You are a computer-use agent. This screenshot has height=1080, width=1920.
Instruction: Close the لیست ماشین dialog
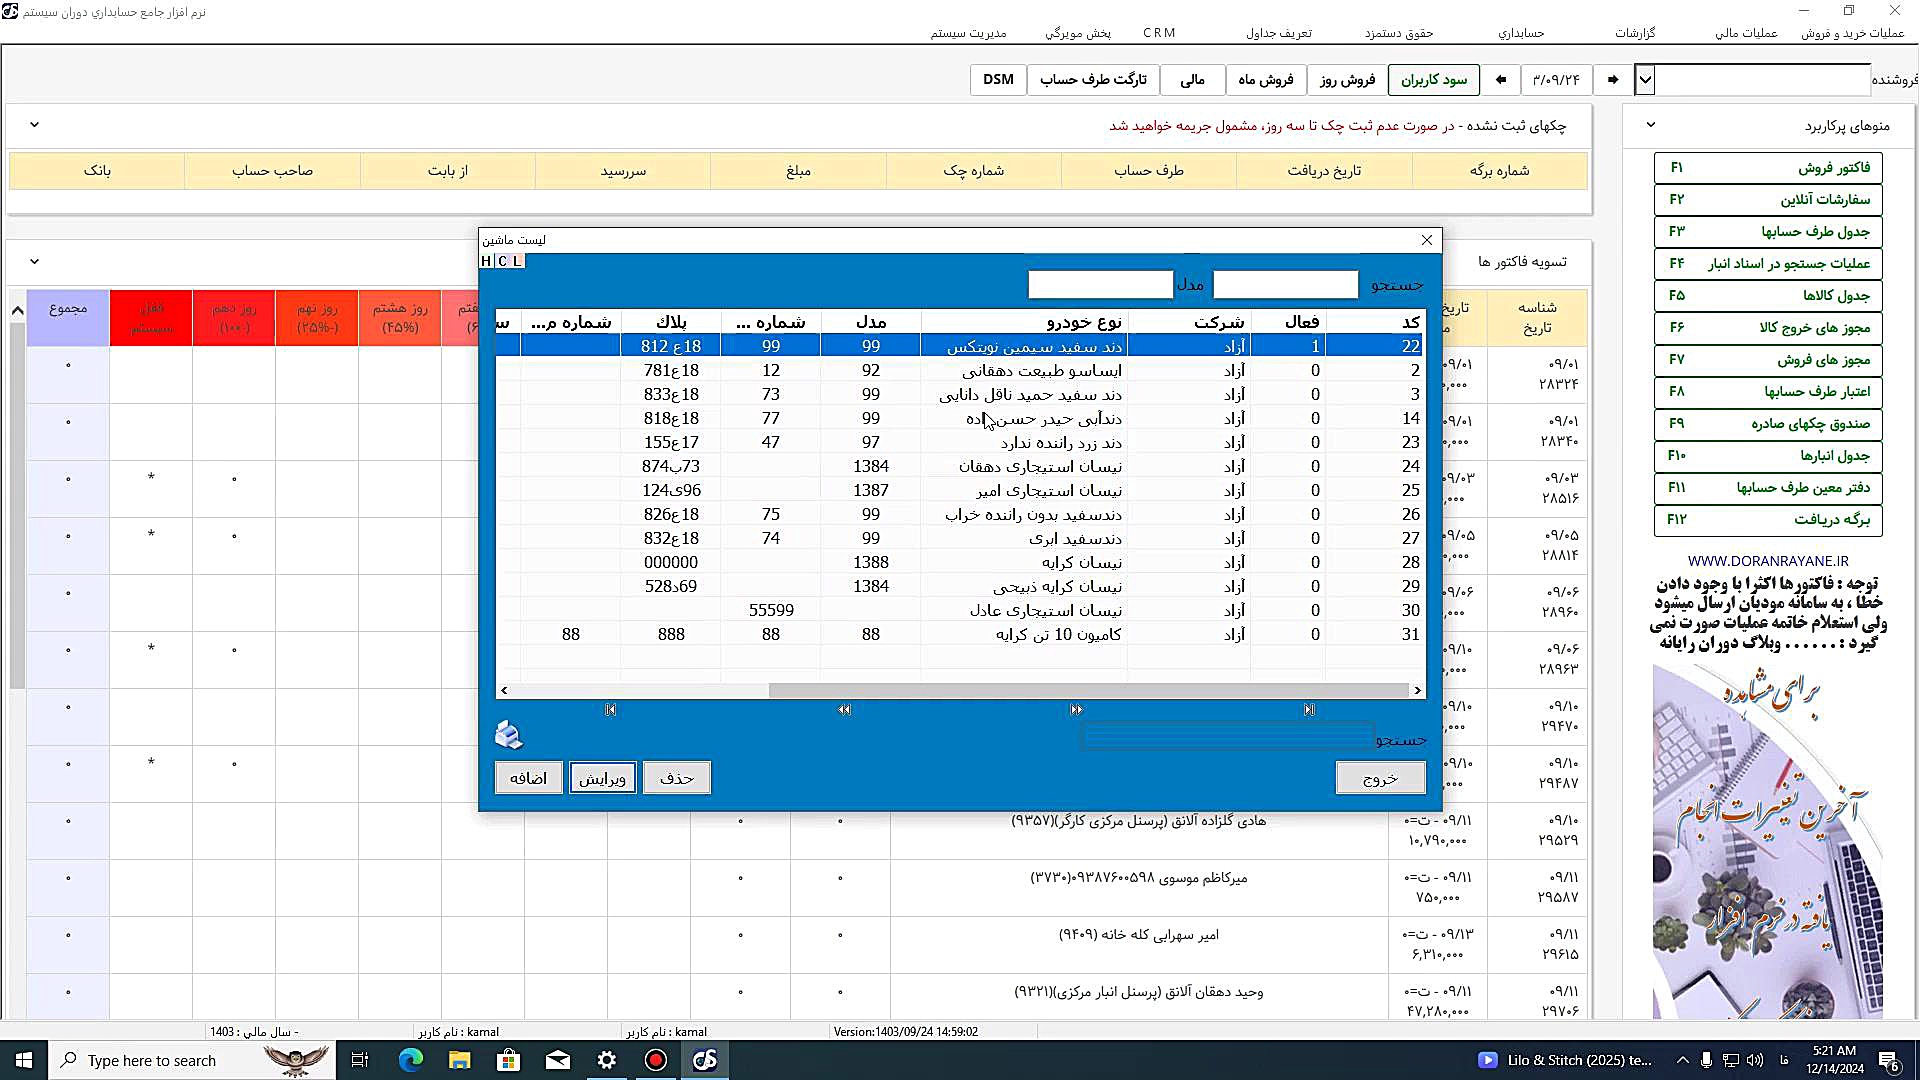click(x=1427, y=240)
